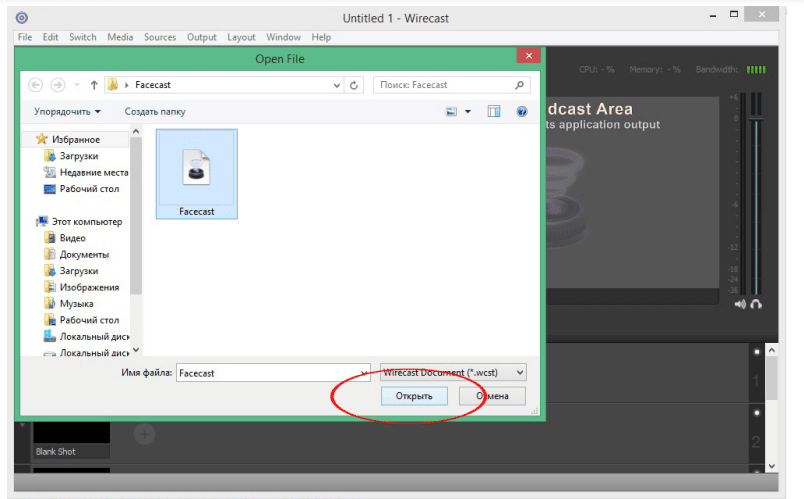
Task: Click the Отмена button
Action: 492,396
